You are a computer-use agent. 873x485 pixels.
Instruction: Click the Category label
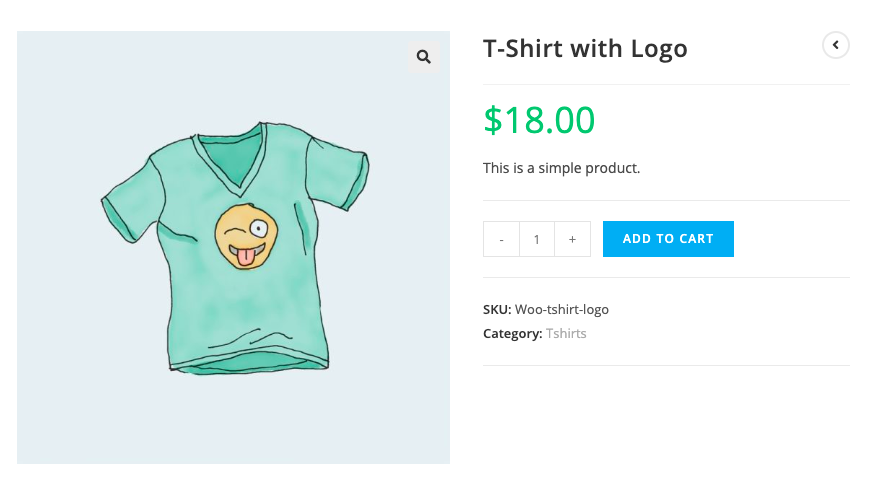pos(512,333)
